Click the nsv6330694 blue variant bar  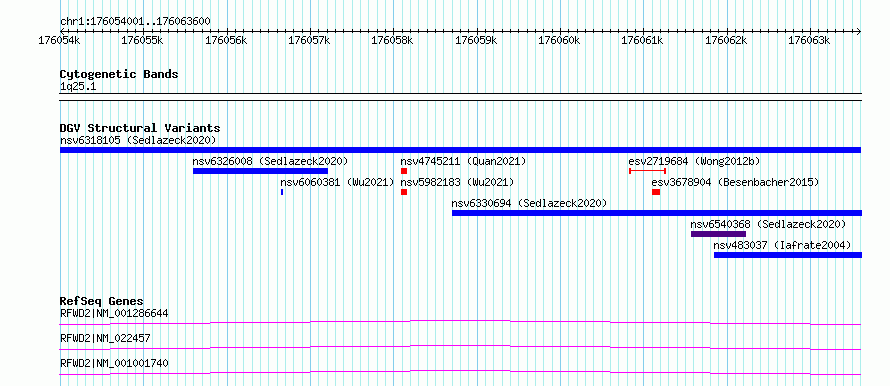point(657,213)
